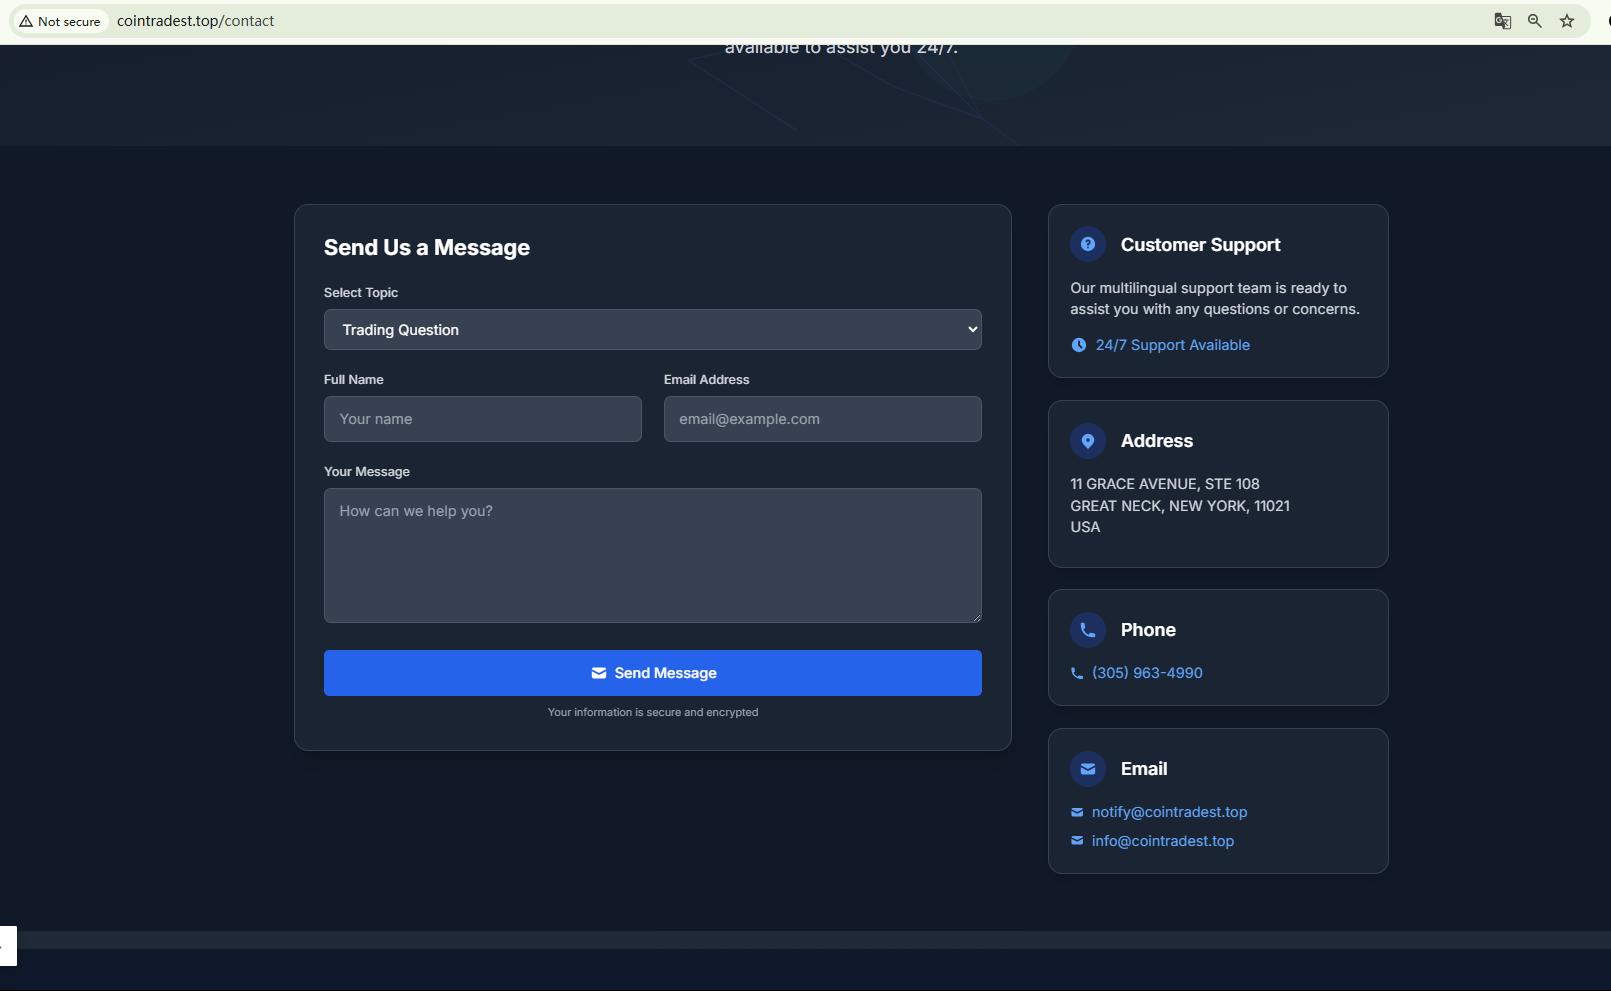This screenshot has height=991, width=1611.
Task: Bookmark this page with the star icon
Action: coord(1567,21)
